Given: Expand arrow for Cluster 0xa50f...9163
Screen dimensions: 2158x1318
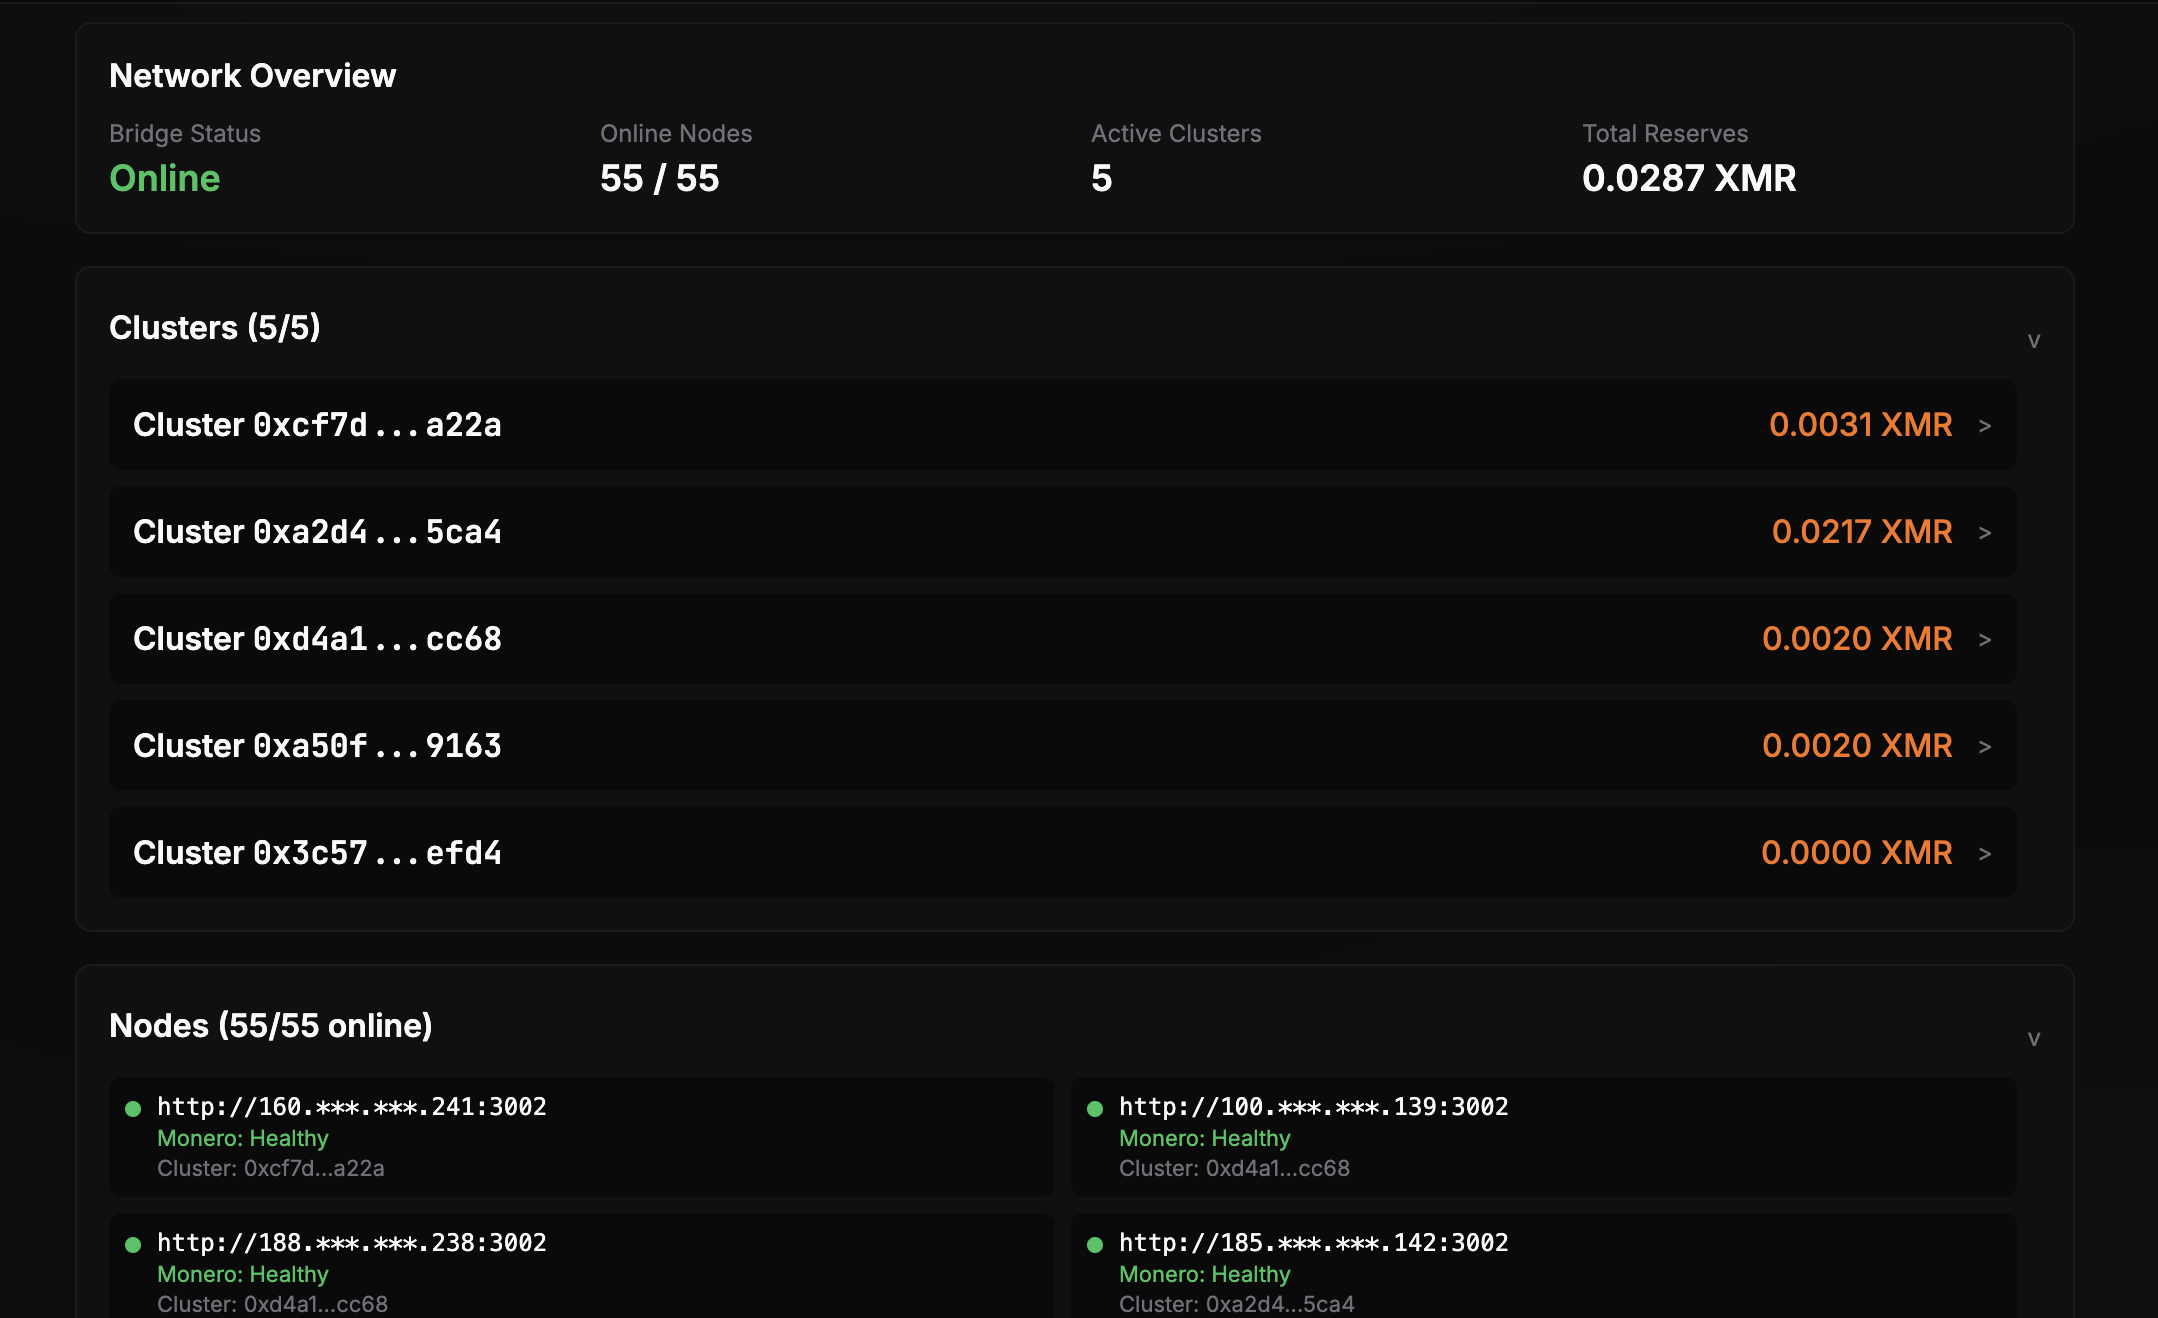Looking at the screenshot, I should coord(1985,747).
